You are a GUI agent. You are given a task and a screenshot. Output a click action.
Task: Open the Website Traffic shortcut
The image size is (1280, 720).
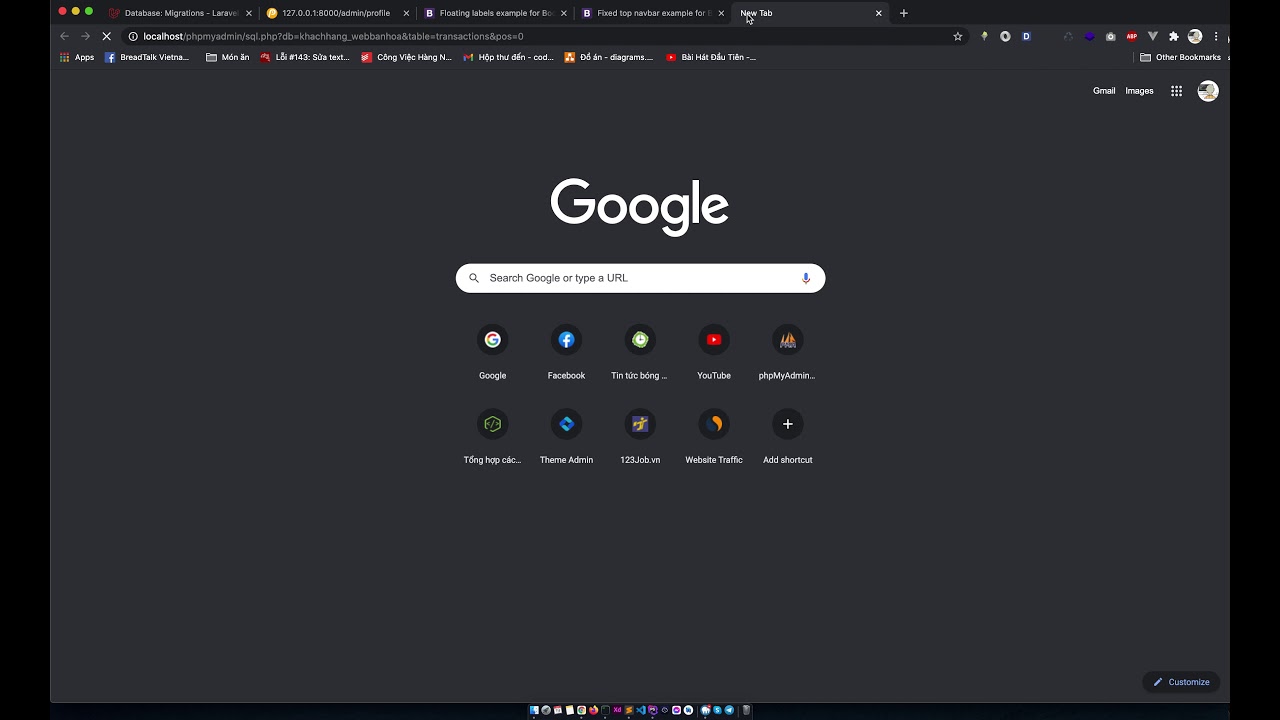point(714,436)
